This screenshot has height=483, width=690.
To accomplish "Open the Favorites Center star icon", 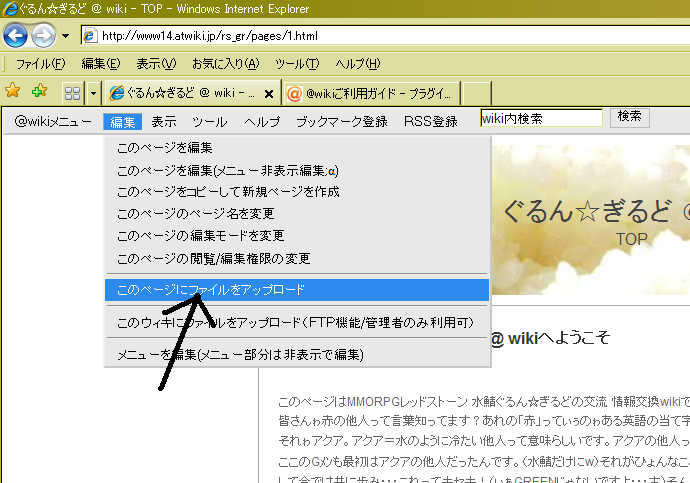I will coord(13,91).
